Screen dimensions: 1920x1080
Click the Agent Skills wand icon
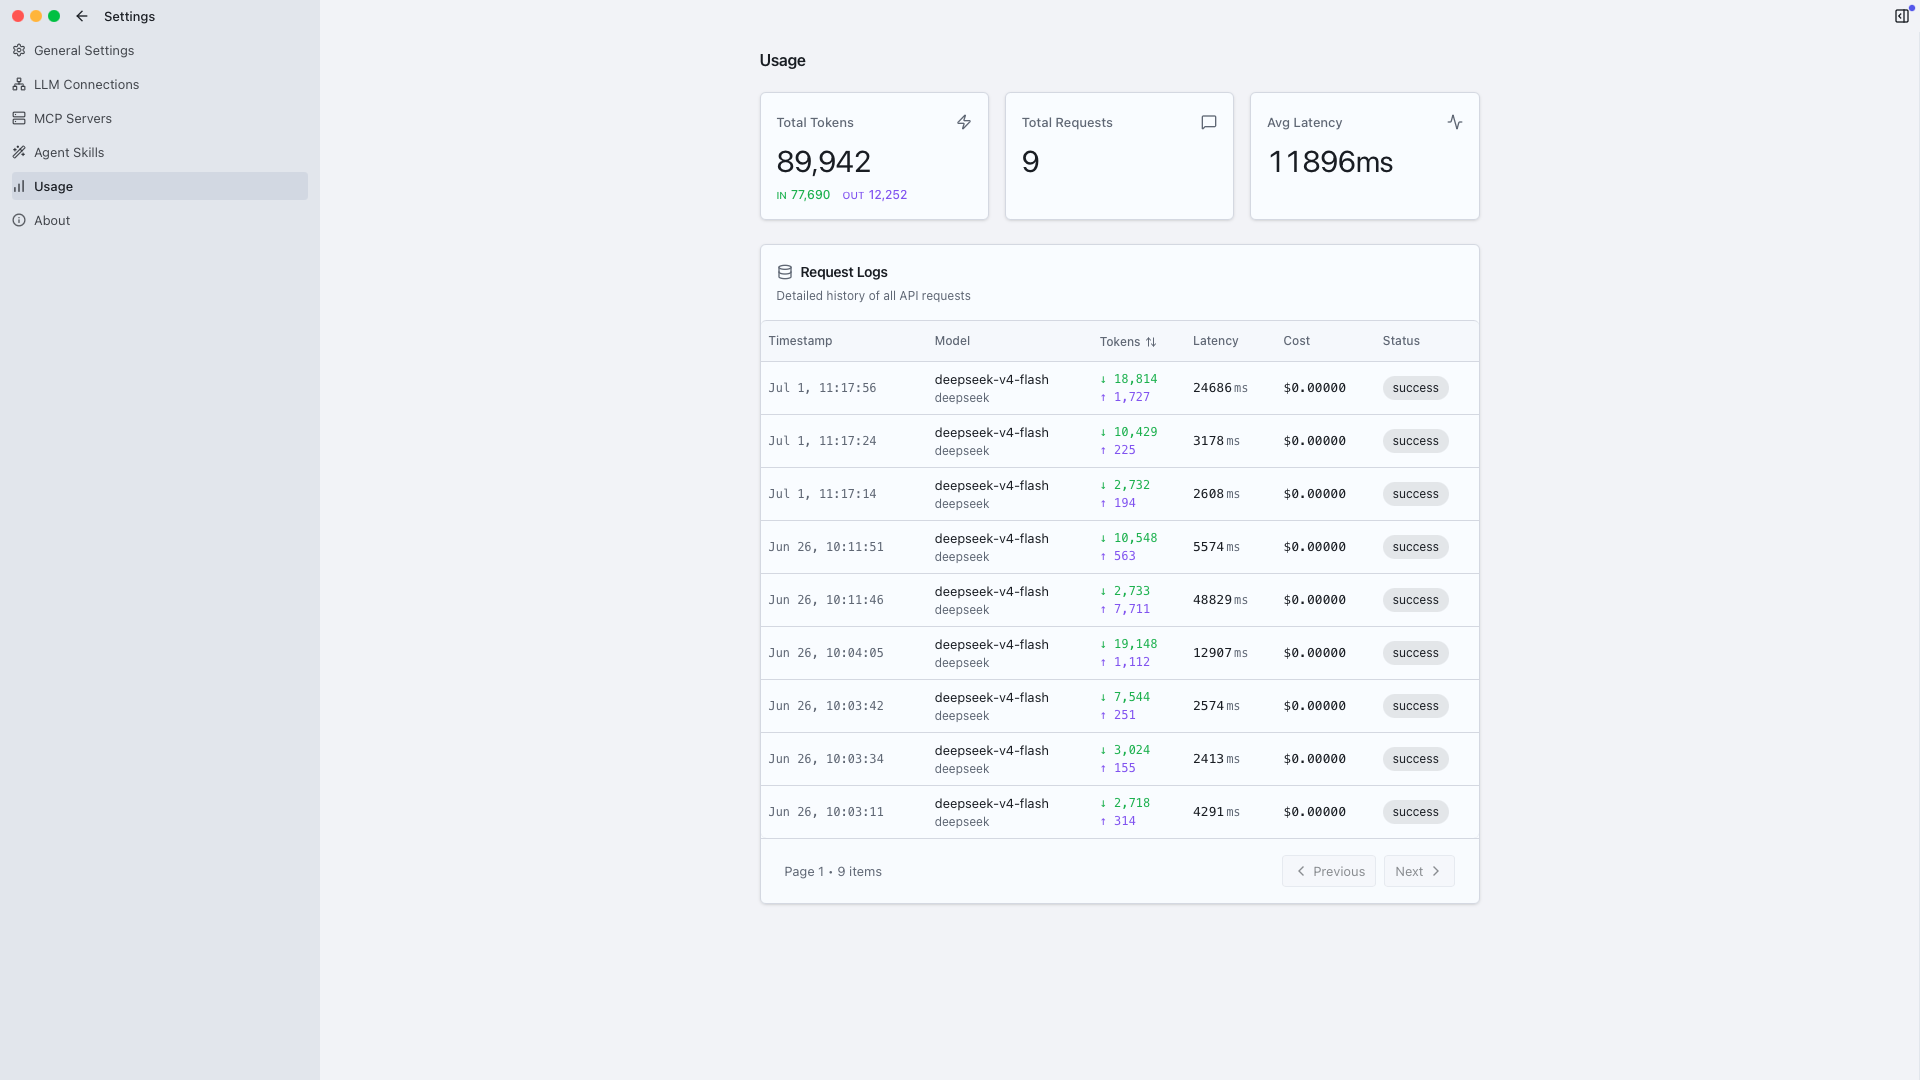click(19, 152)
